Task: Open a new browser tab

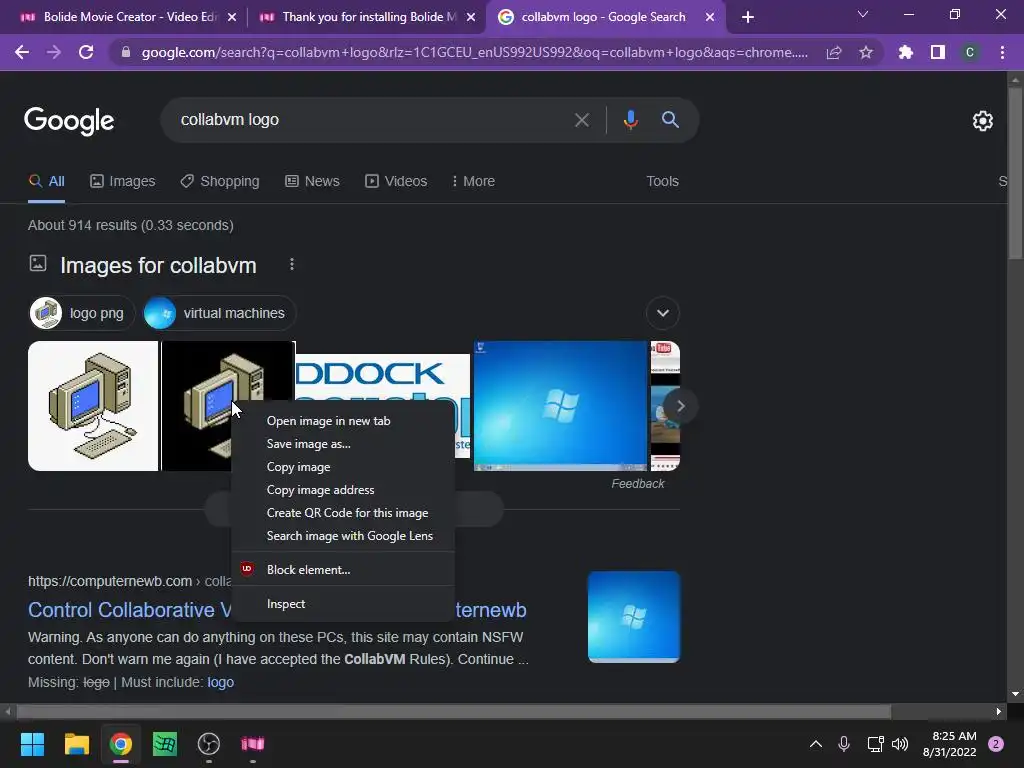Action: [748, 17]
